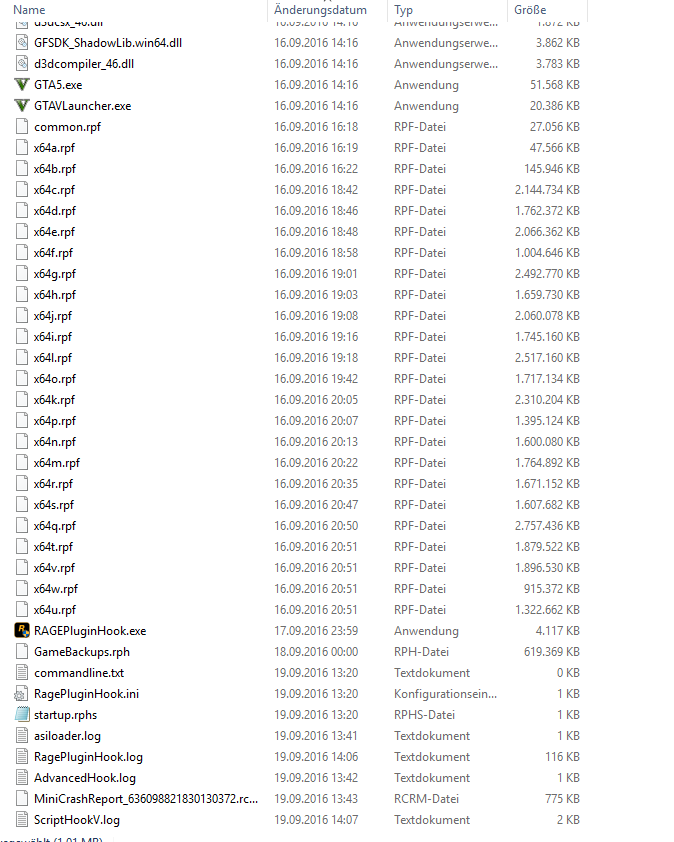Sort files by the Größe column
The height and width of the screenshot is (842, 674).
530,10
